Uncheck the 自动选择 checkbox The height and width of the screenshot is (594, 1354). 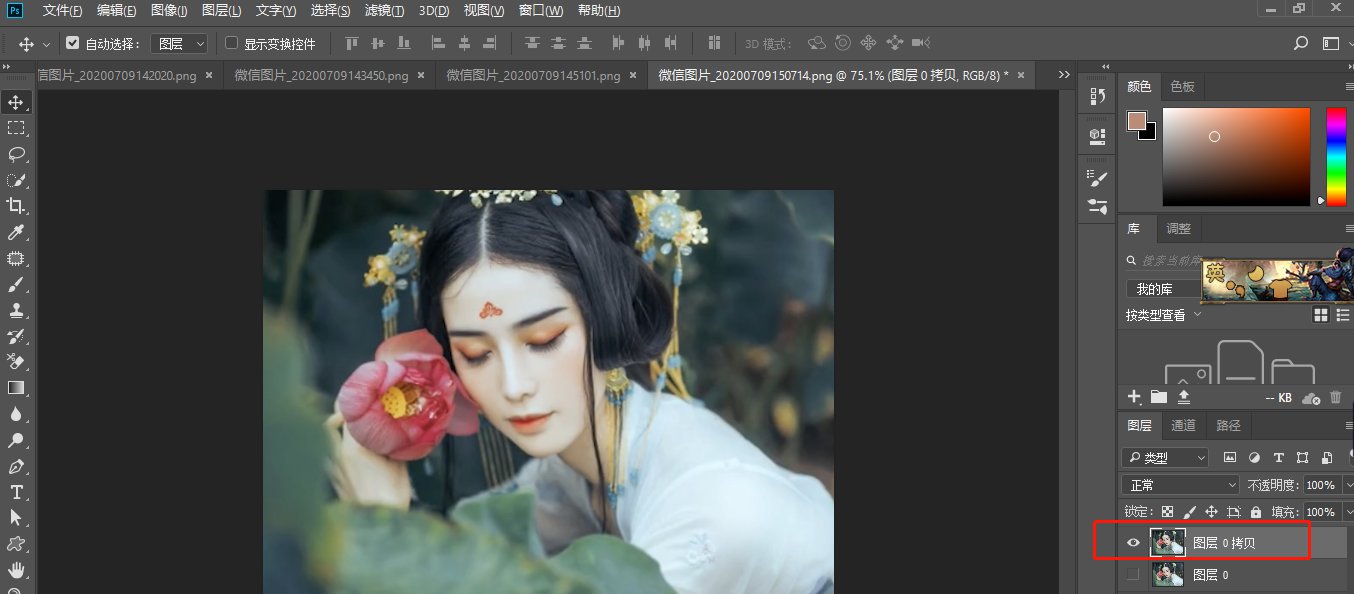pos(72,43)
